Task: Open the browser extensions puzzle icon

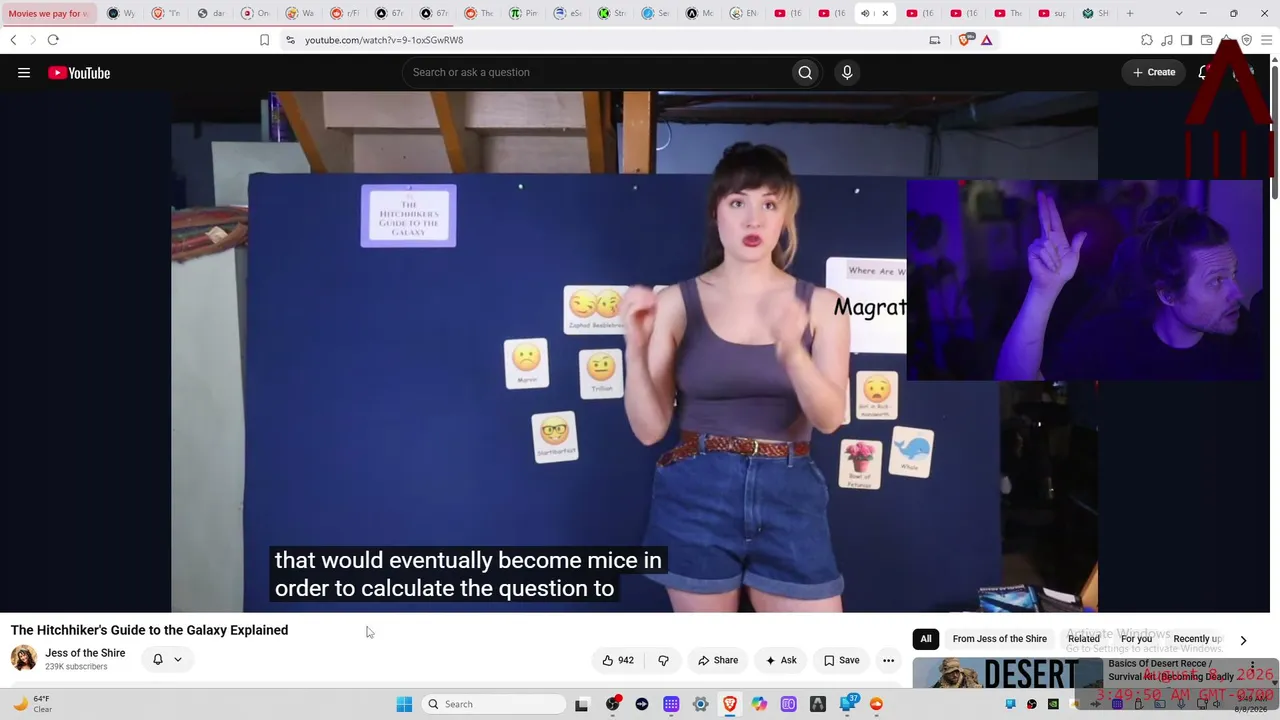Action: [1147, 40]
